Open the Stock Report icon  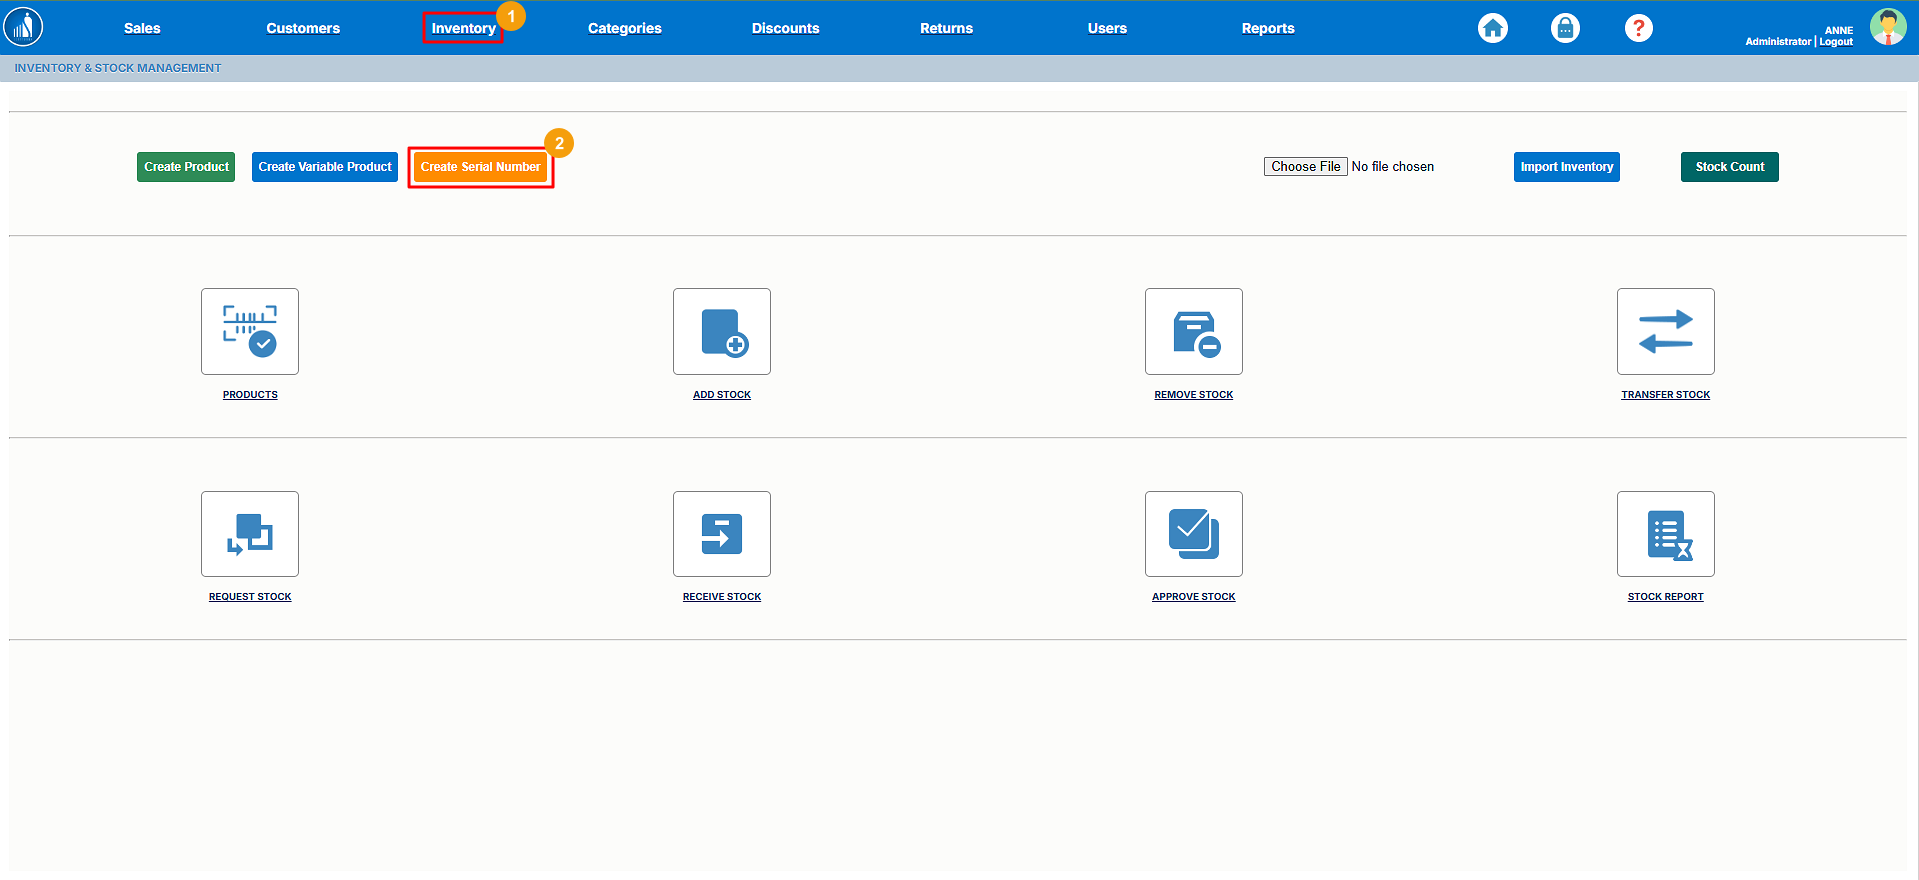[1666, 534]
